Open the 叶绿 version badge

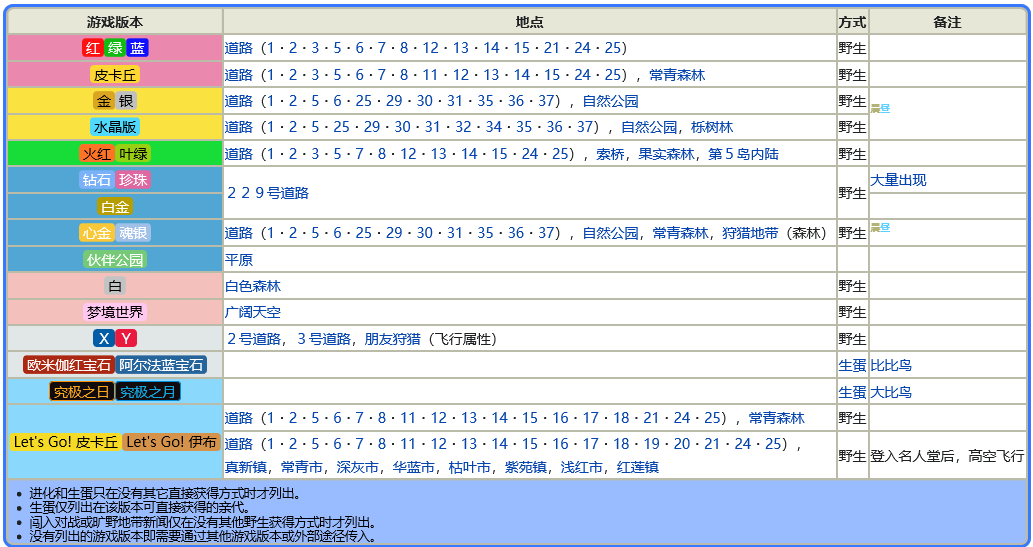(x=133, y=154)
